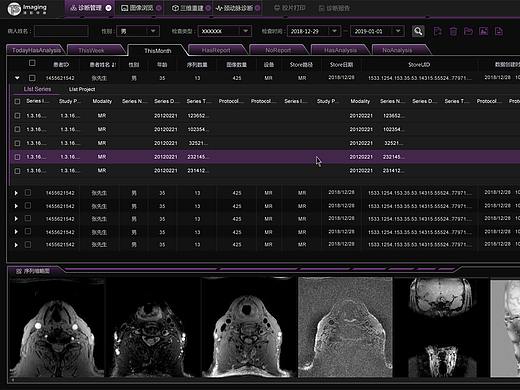
Task: Sort by the 图像数量 column header
Action: coord(237,65)
